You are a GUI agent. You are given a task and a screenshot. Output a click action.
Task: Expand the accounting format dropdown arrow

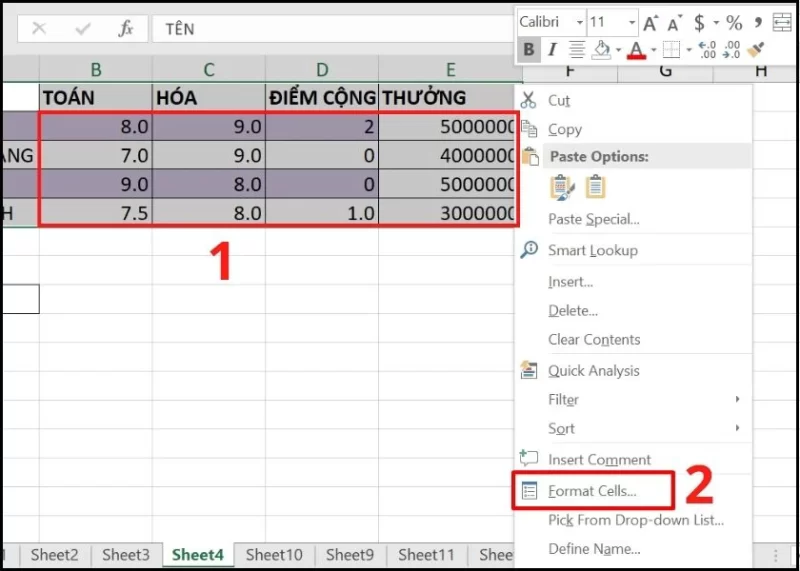tap(716, 22)
